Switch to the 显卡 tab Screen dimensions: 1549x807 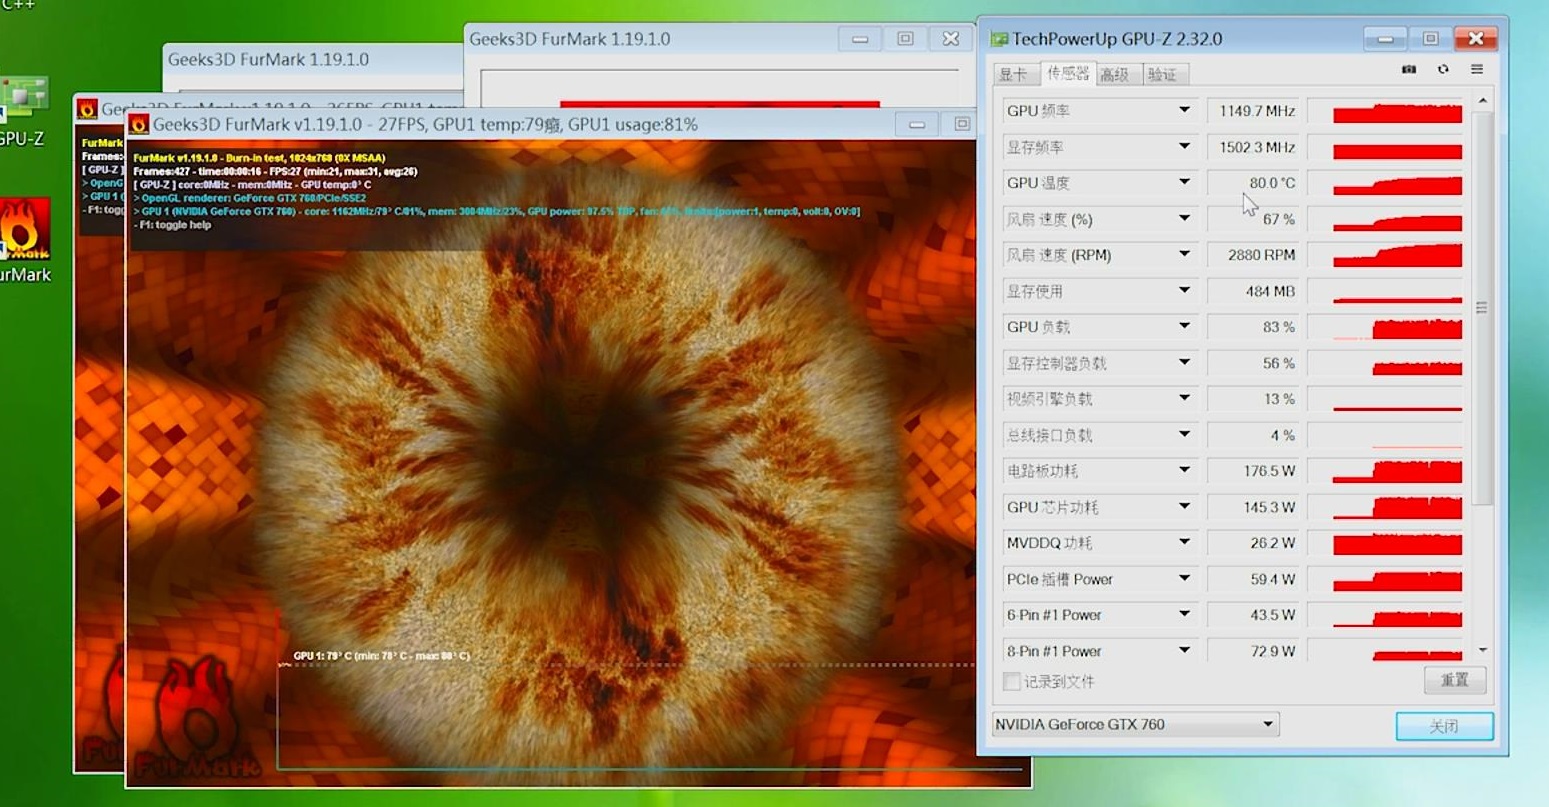click(x=1013, y=74)
